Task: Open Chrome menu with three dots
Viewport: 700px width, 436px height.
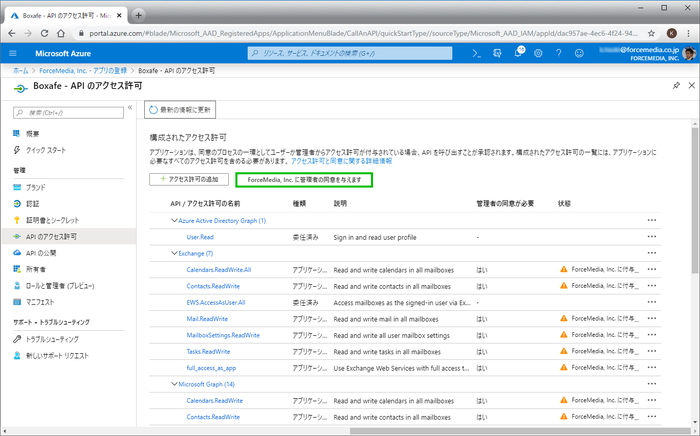Action: [x=689, y=33]
